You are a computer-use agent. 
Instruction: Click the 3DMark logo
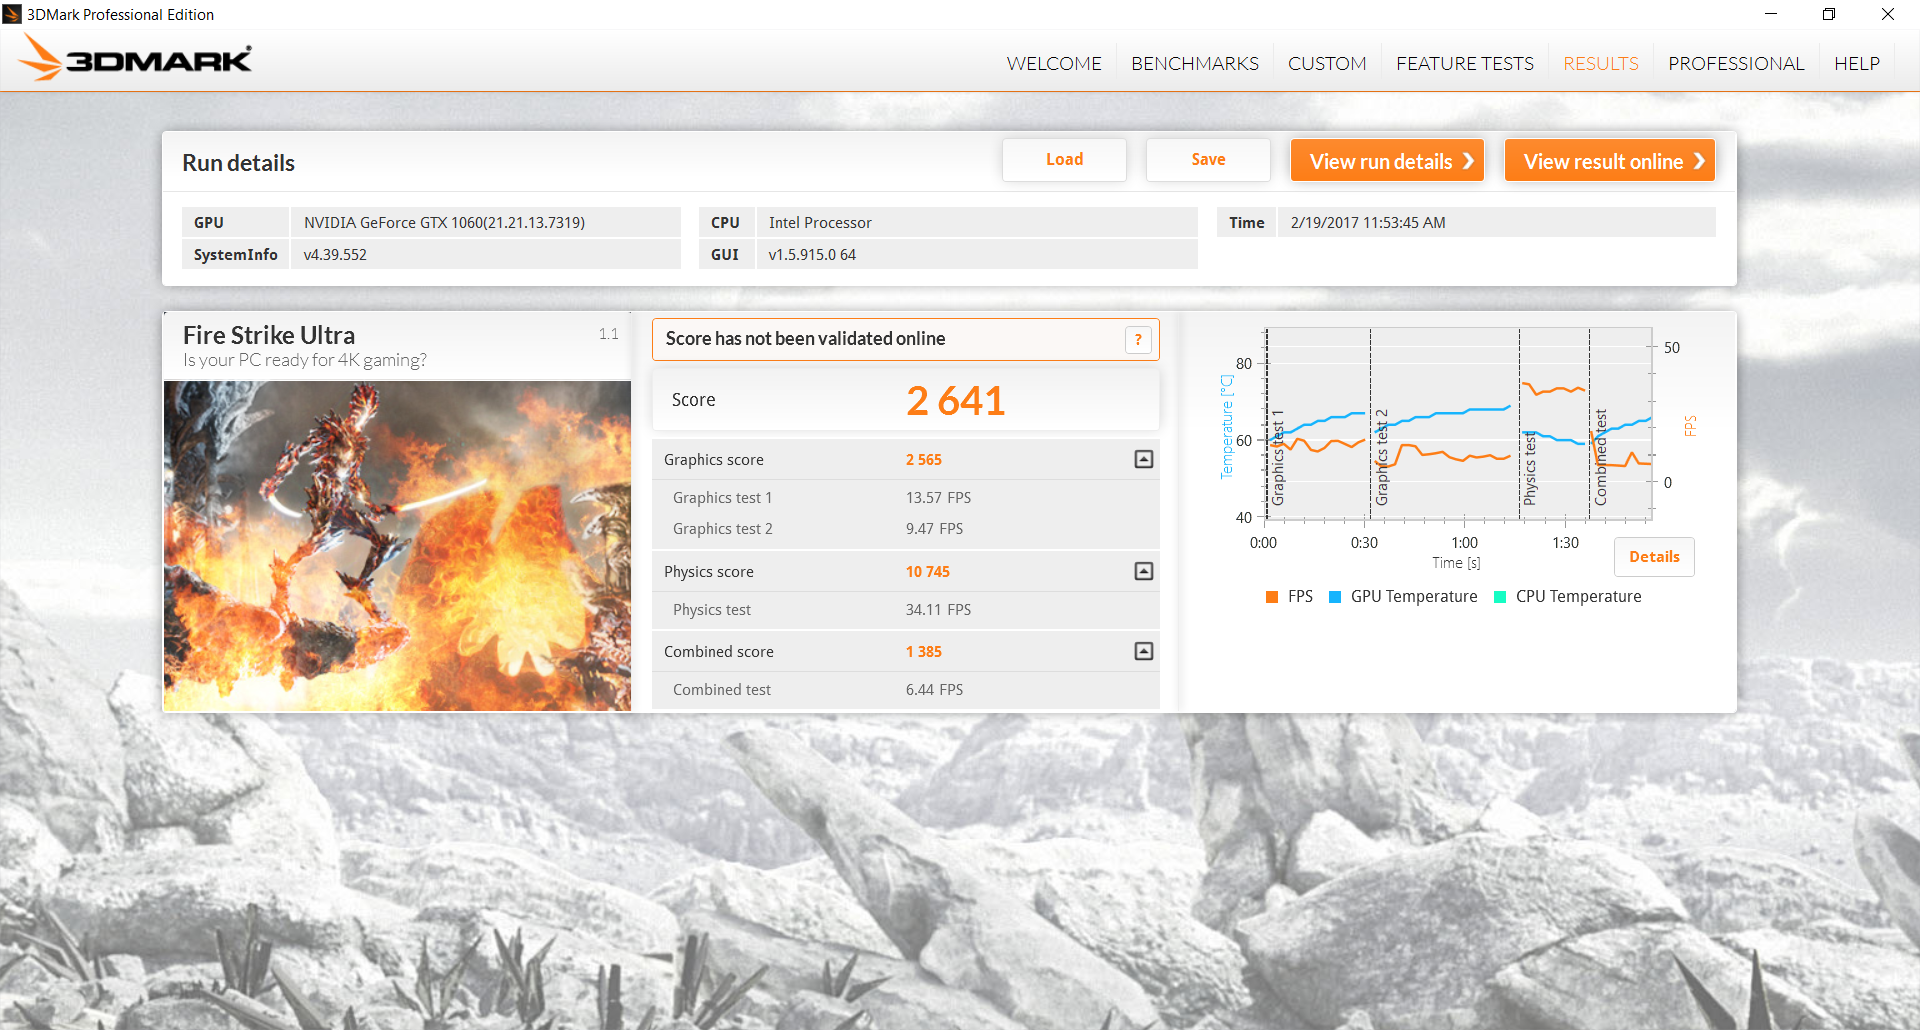tap(135, 58)
